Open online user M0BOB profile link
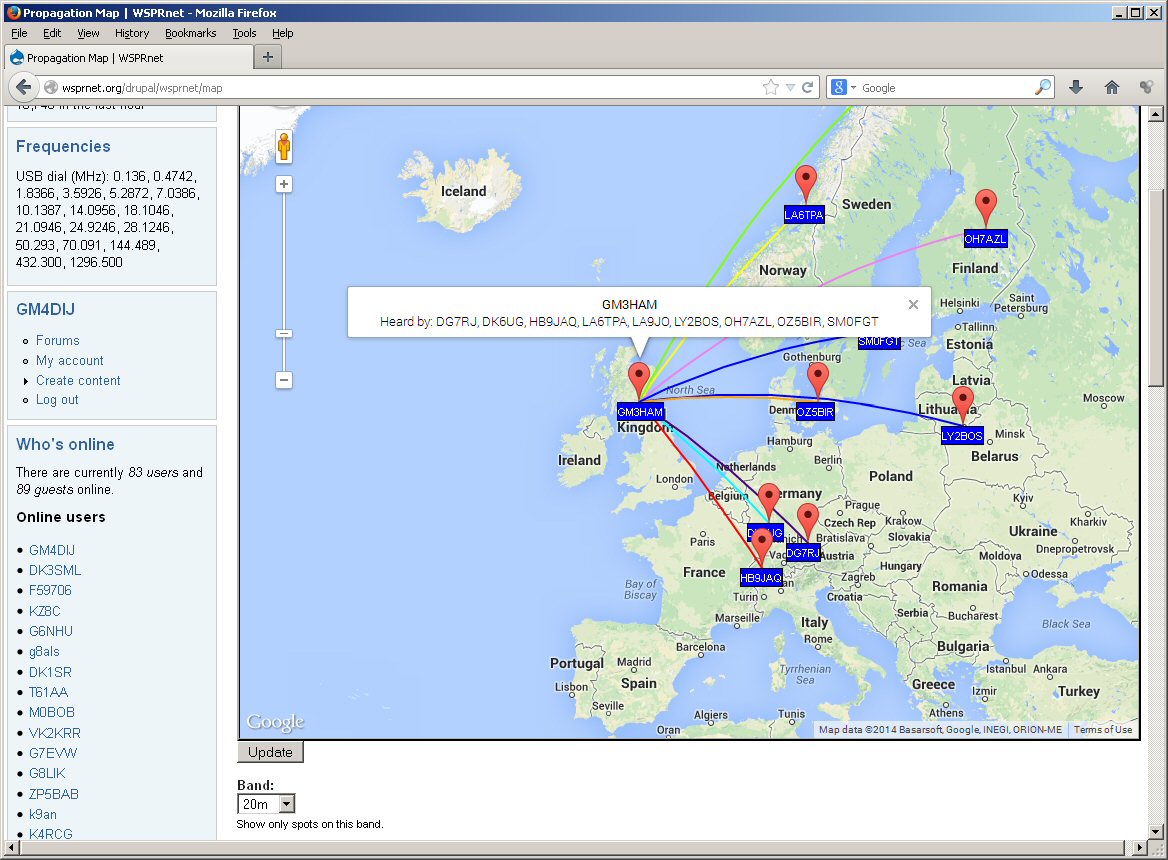This screenshot has height=860, width=1168. pyautogui.click(x=52, y=713)
